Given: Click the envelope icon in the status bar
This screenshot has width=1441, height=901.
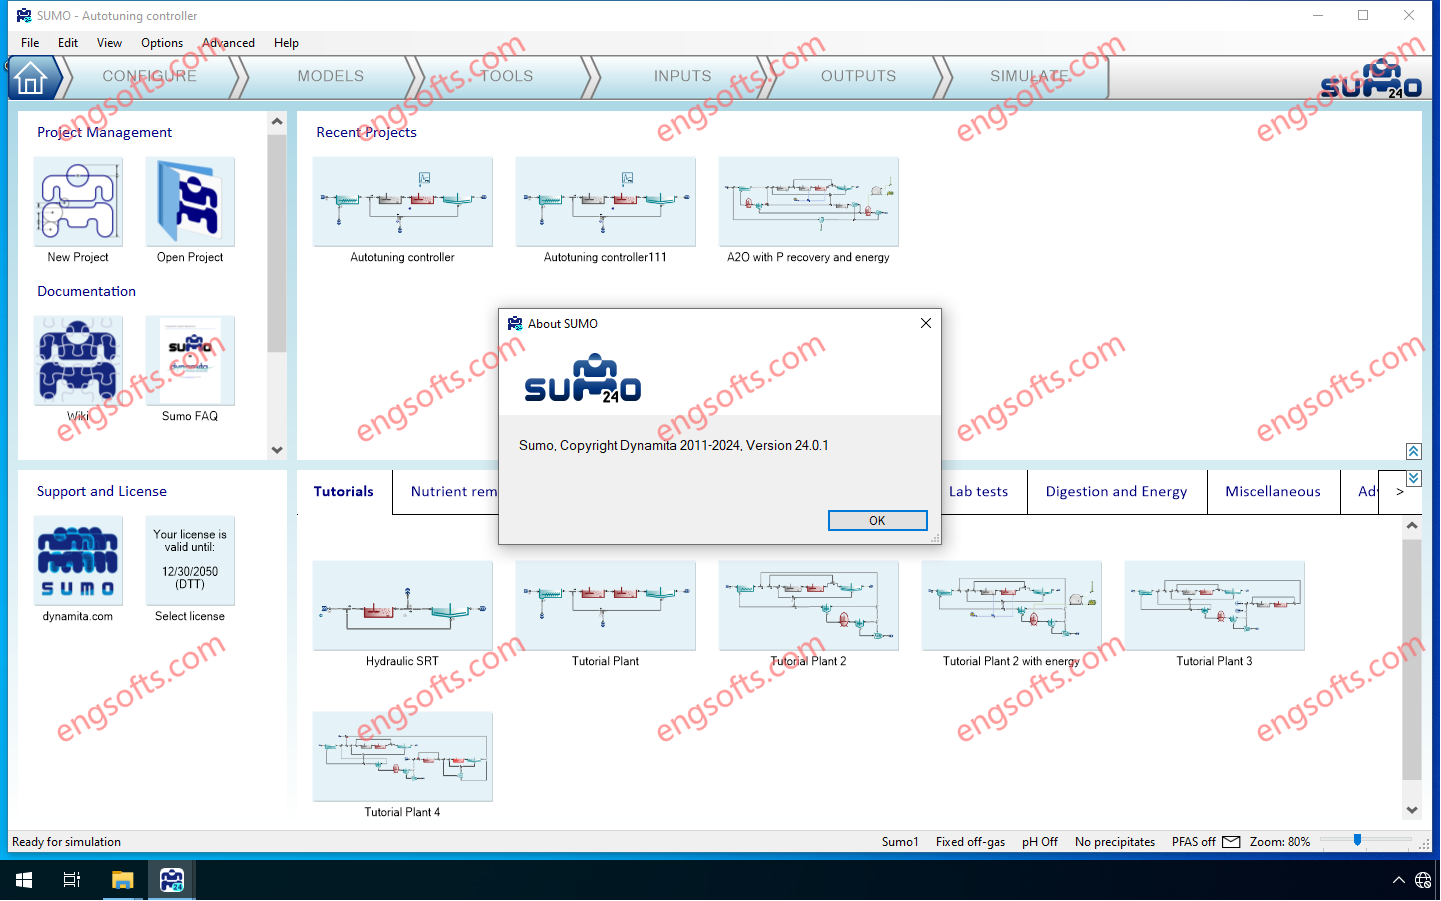Looking at the screenshot, I should coord(1231,841).
